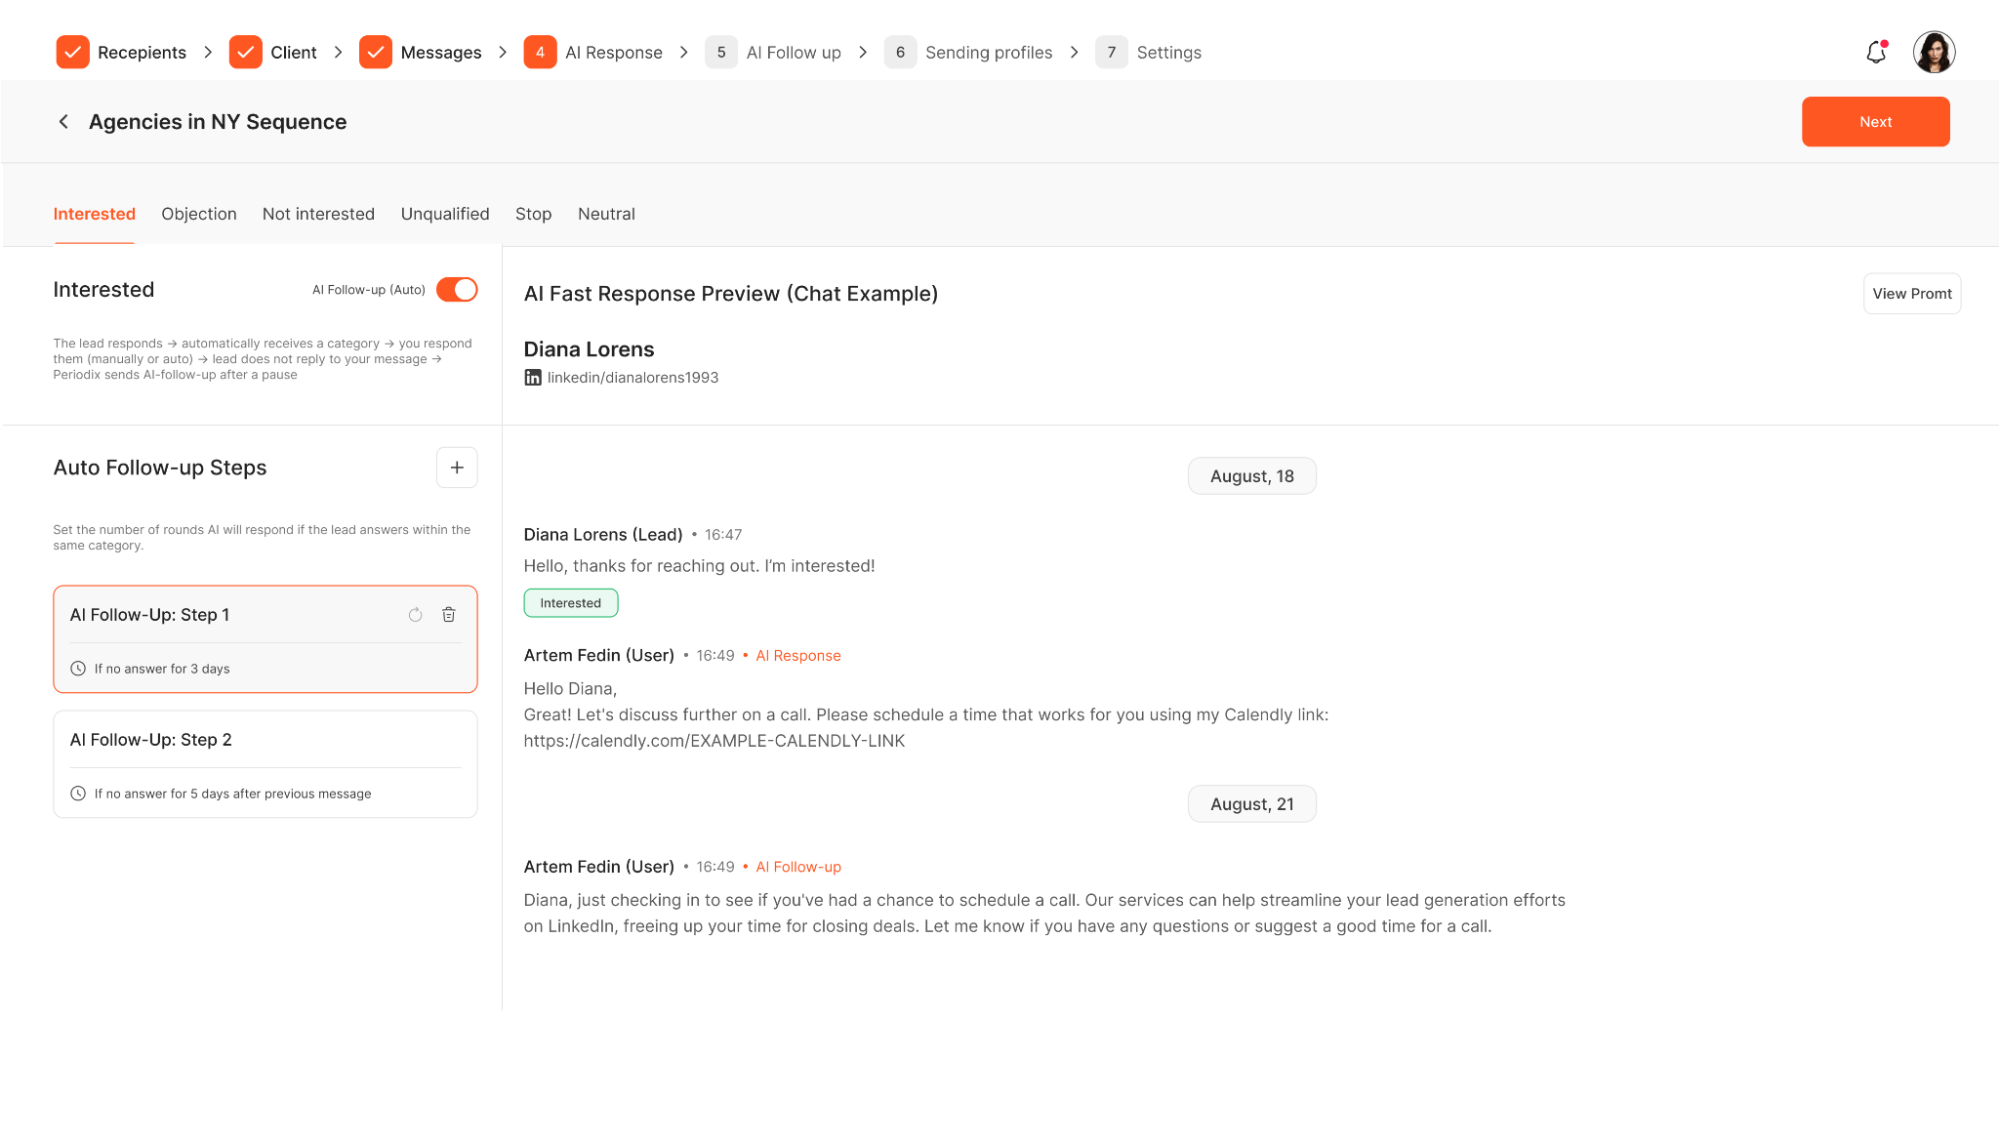
Task: Click the View Prompt button
Action: coord(1913,293)
